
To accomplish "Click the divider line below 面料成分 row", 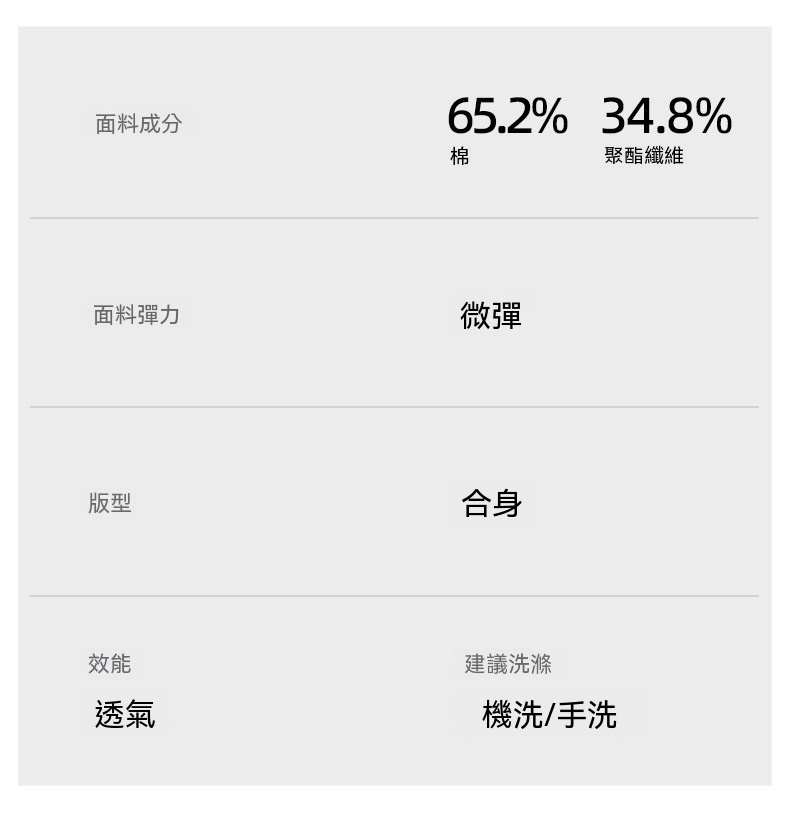I will [394, 218].
